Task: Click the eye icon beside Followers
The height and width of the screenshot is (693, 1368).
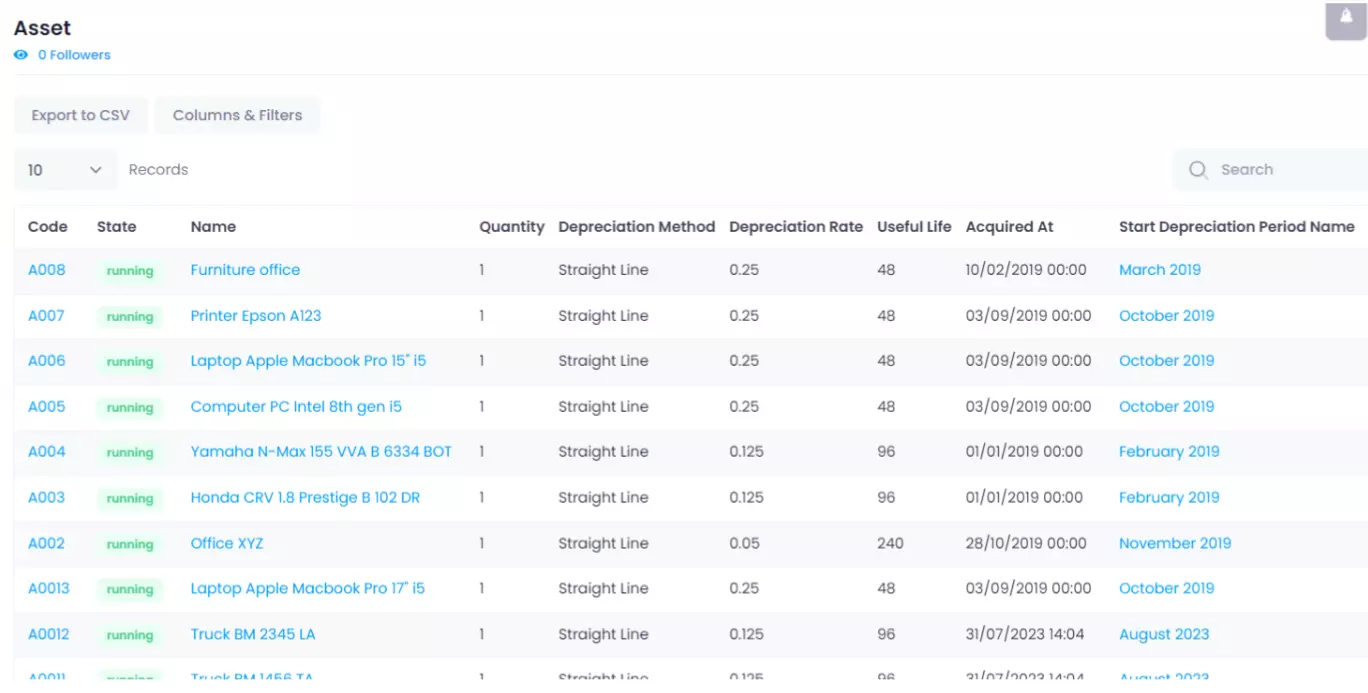Action: click(x=21, y=55)
